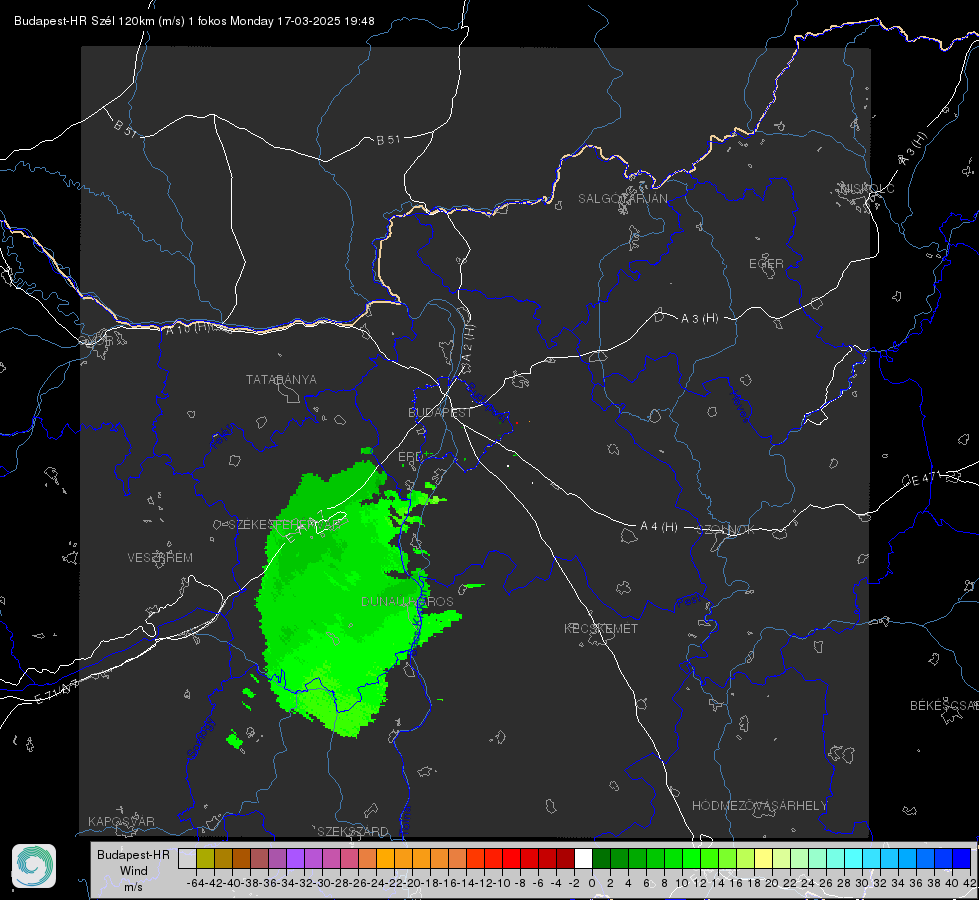Click the 'A 4 (H)' road label
Image resolution: width=979 pixels, height=900 pixels.
659,527
